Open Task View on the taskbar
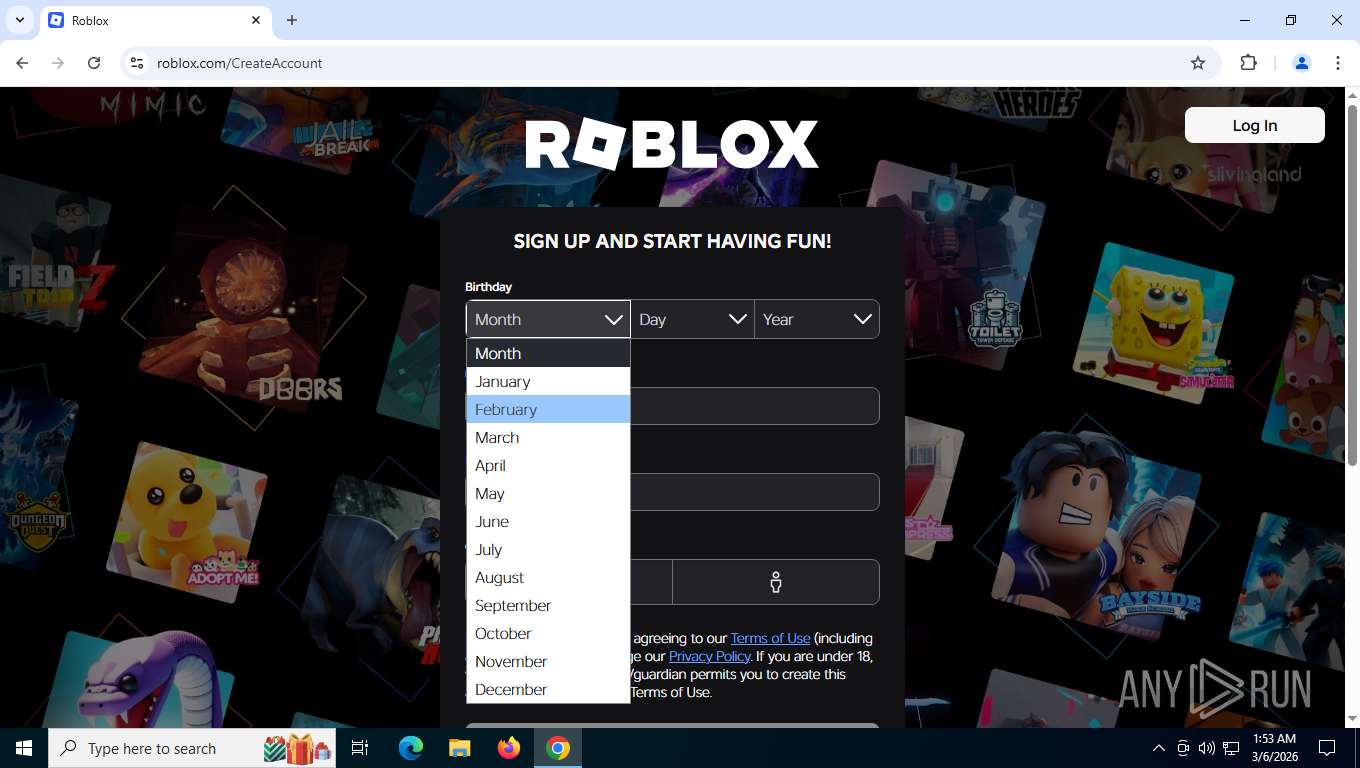Viewport: 1360px width, 768px height. pos(360,748)
